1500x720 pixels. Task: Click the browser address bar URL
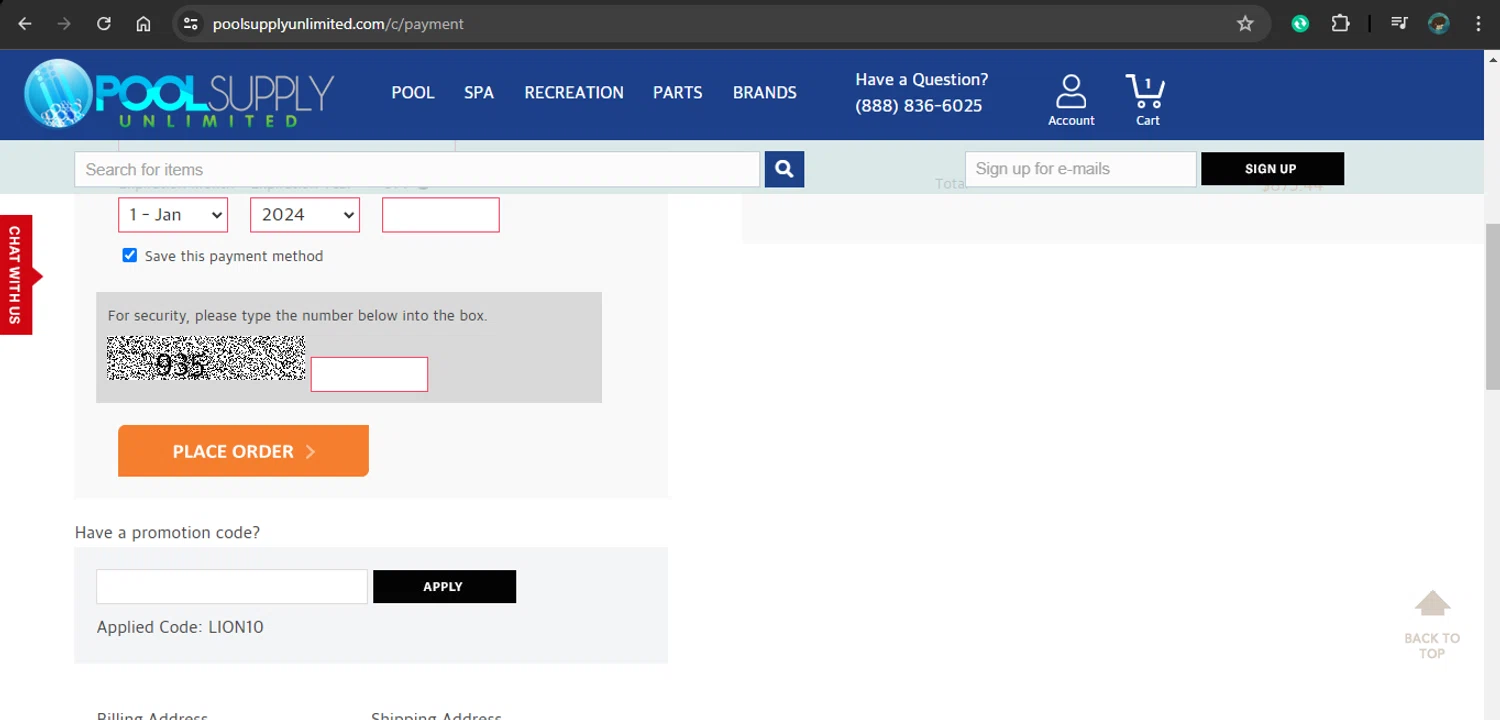(338, 24)
